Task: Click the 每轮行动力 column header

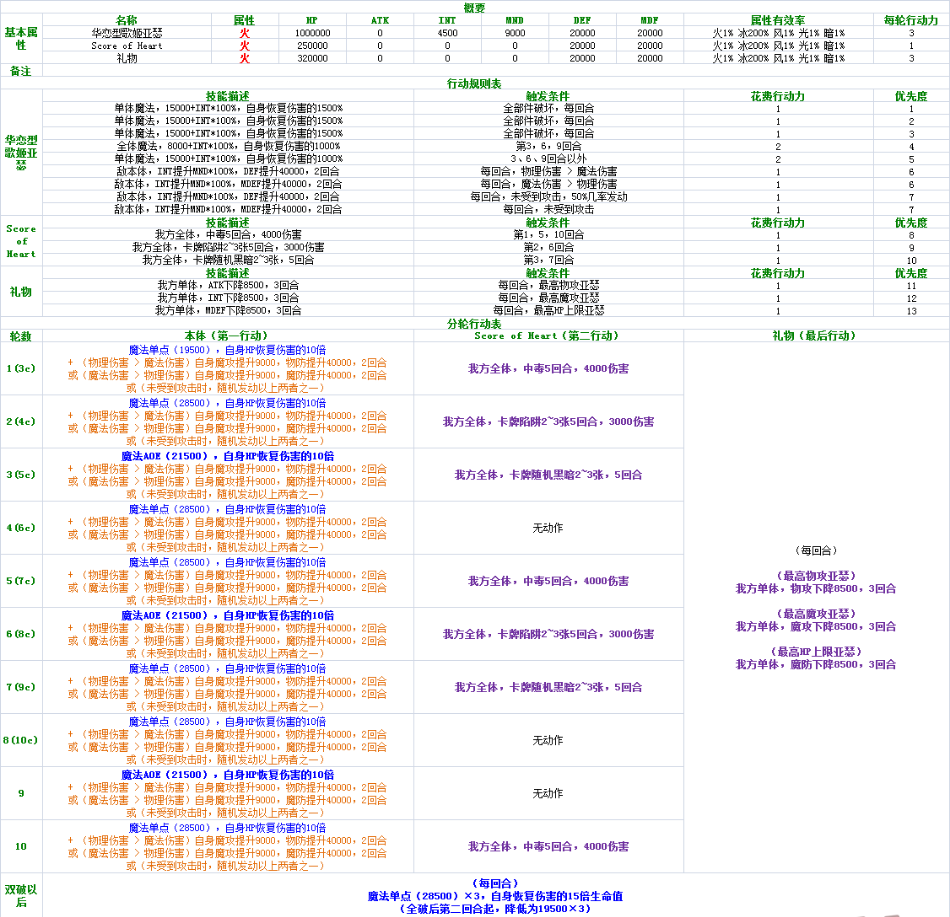Action: pyautogui.click(x=911, y=20)
